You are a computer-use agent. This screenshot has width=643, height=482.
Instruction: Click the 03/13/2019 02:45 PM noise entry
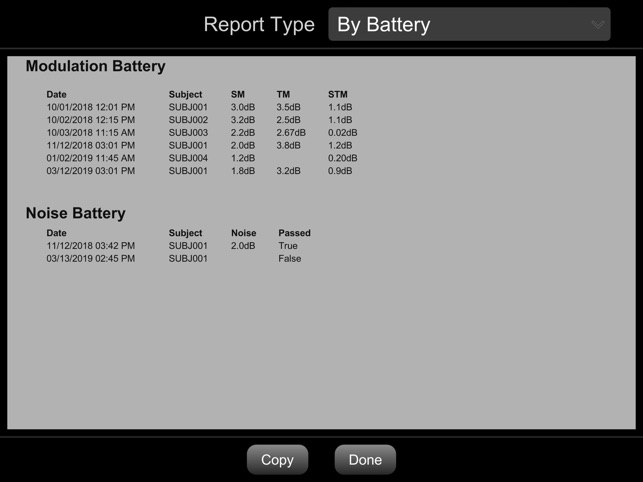(90, 259)
